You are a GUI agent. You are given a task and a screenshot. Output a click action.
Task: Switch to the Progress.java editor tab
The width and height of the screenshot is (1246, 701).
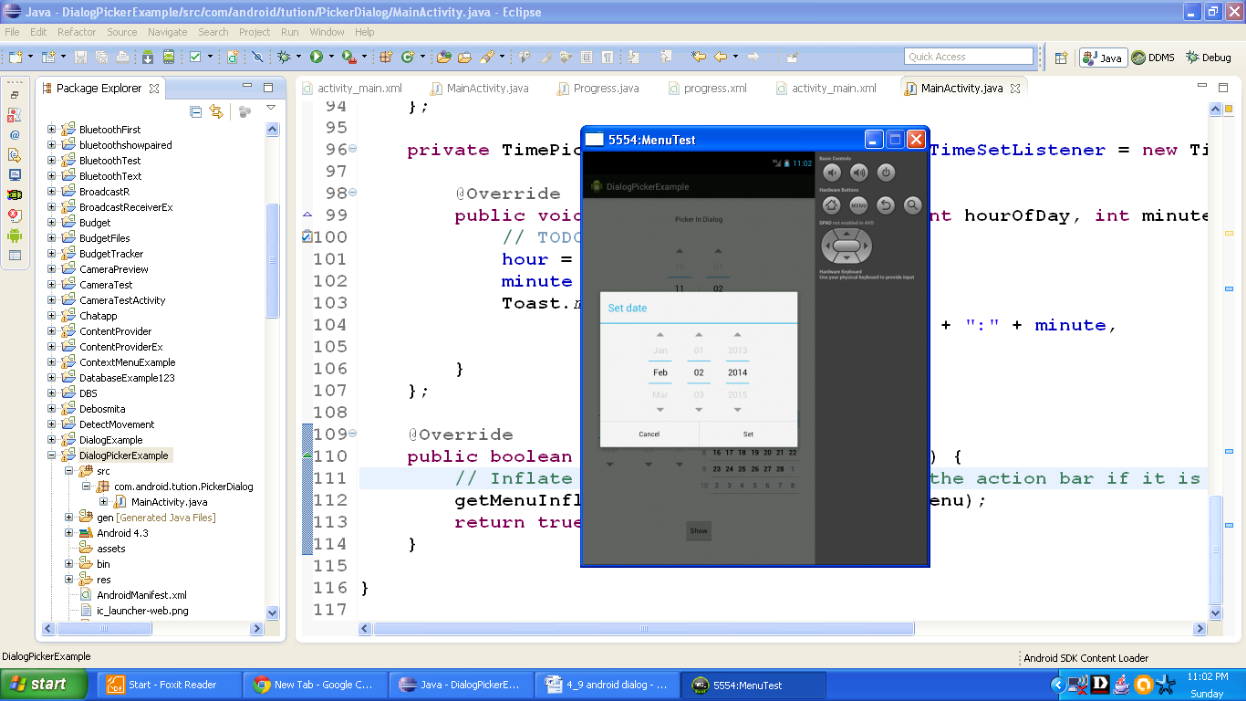coord(606,88)
